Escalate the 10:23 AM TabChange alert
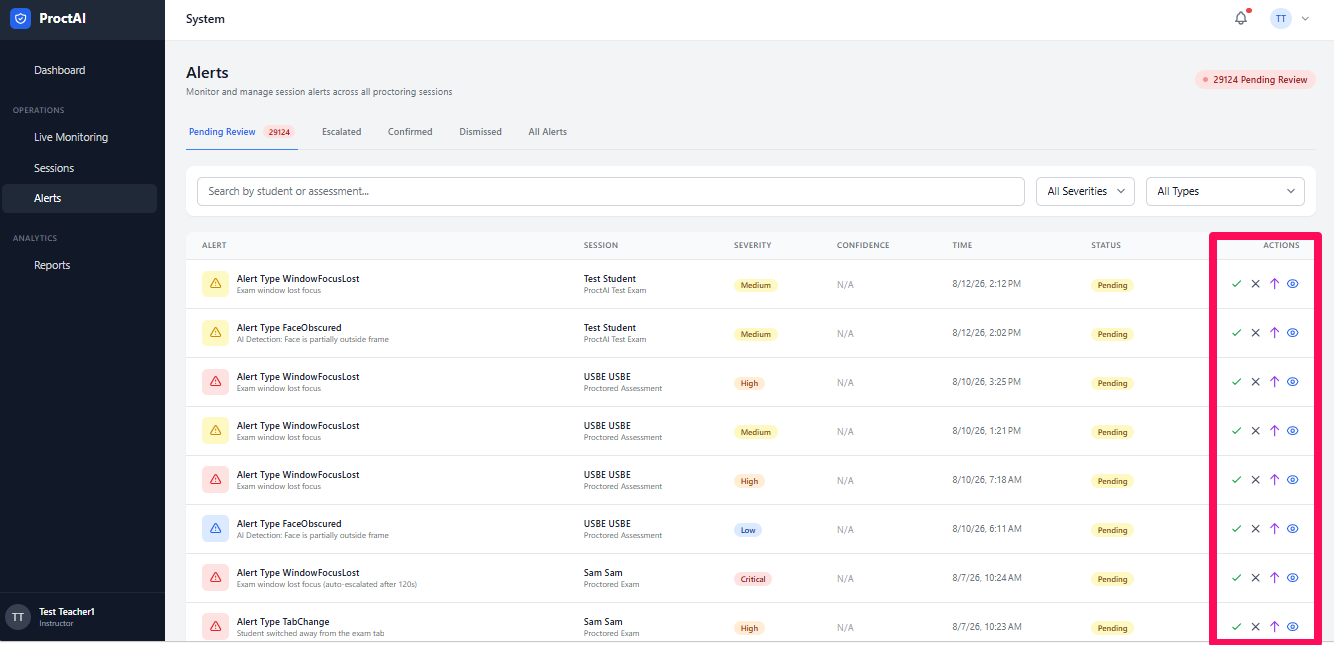The height and width of the screenshot is (645, 1334). coord(1274,627)
